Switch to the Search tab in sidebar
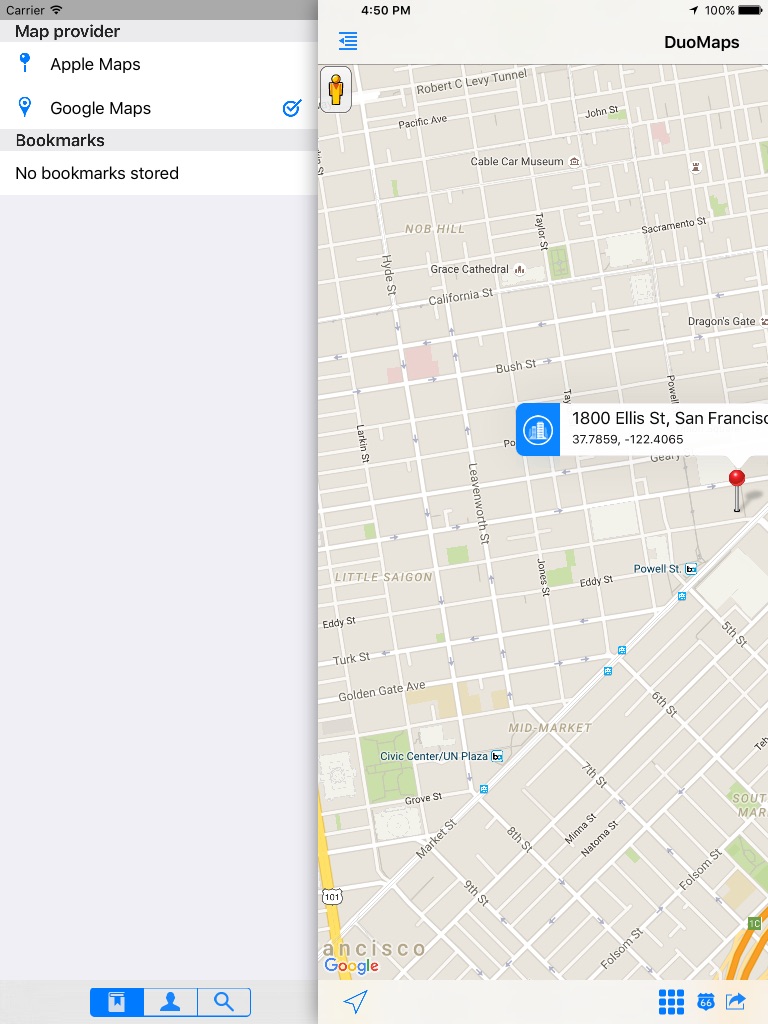 coord(224,1002)
